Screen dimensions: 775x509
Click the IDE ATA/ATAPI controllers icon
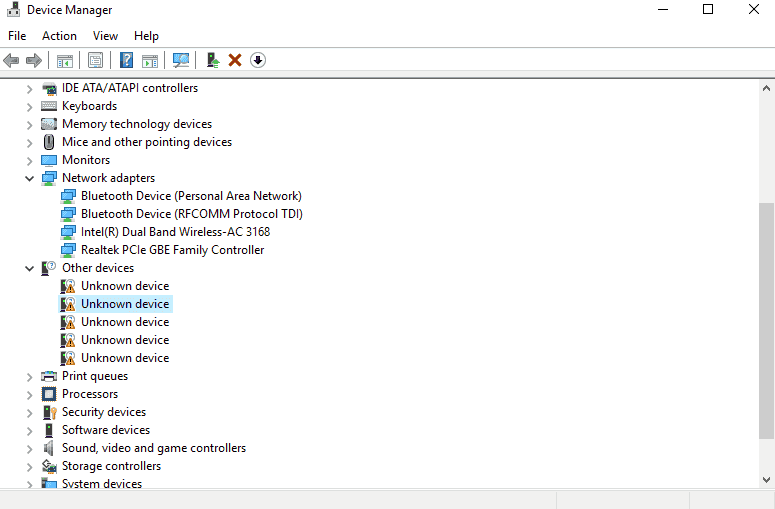pyautogui.click(x=49, y=88)
